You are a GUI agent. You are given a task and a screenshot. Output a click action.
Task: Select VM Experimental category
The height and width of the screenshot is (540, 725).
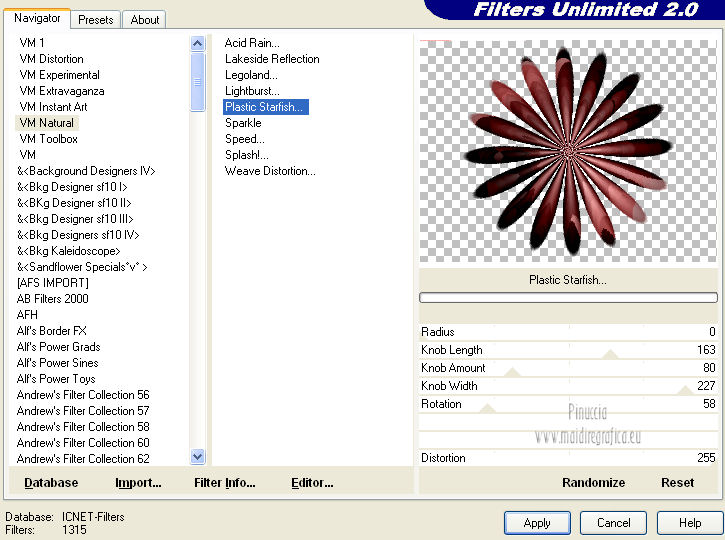pos(59,75)
